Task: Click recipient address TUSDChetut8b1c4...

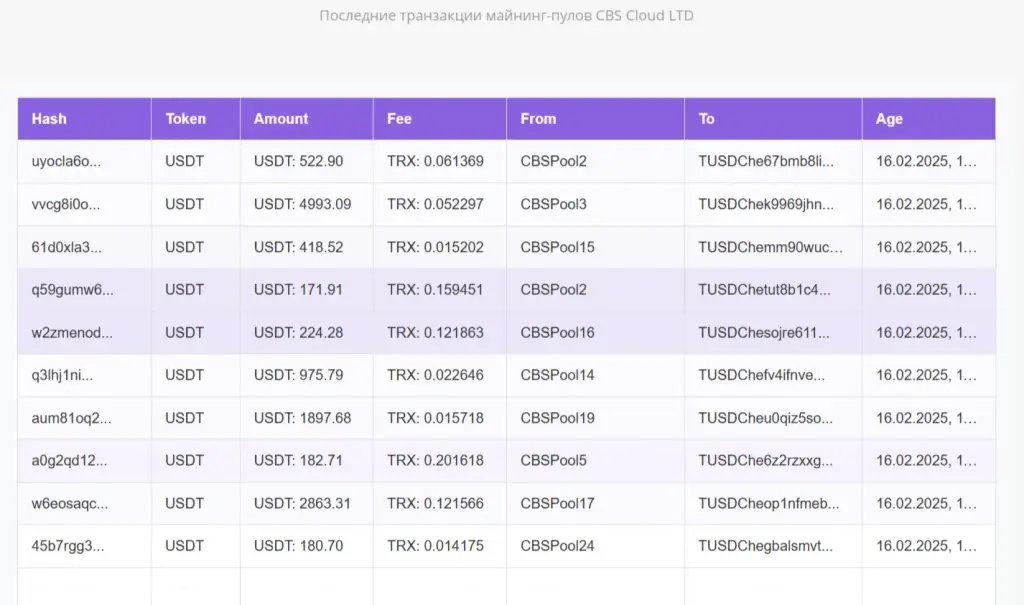Action: point(765,289)
